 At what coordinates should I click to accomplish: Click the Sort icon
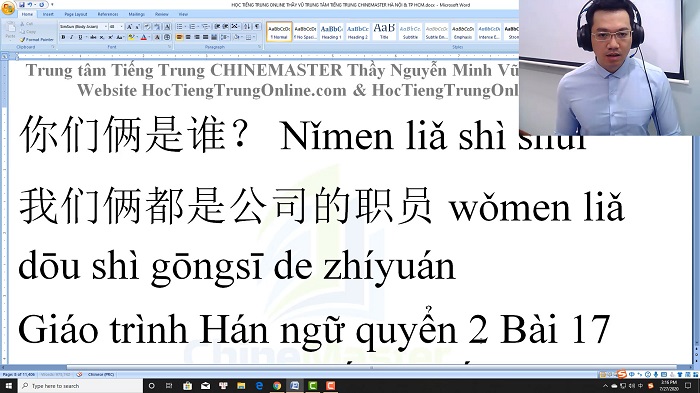(247, 27)
